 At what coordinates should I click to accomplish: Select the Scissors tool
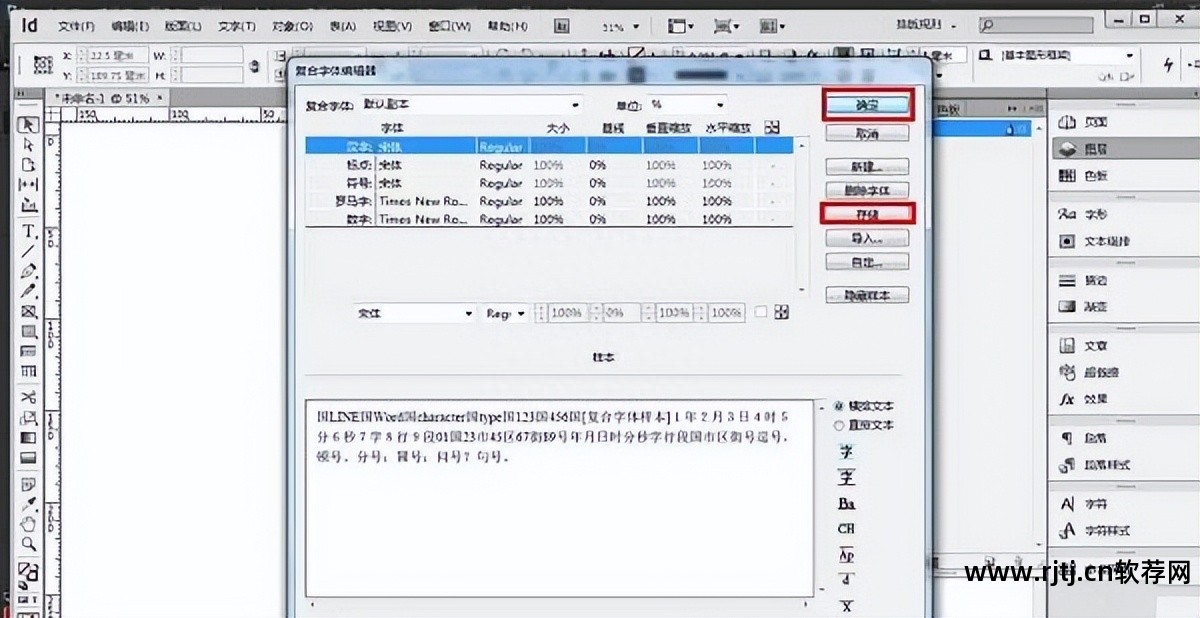[29, 398]
